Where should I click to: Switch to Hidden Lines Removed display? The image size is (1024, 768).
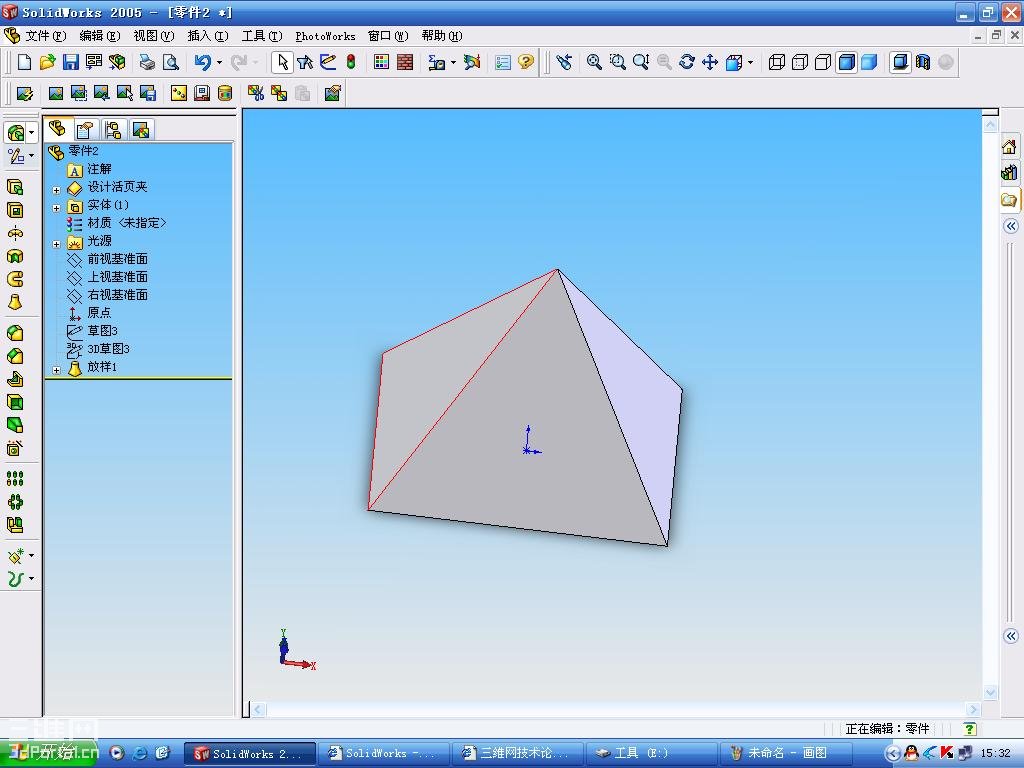(823, 62)
